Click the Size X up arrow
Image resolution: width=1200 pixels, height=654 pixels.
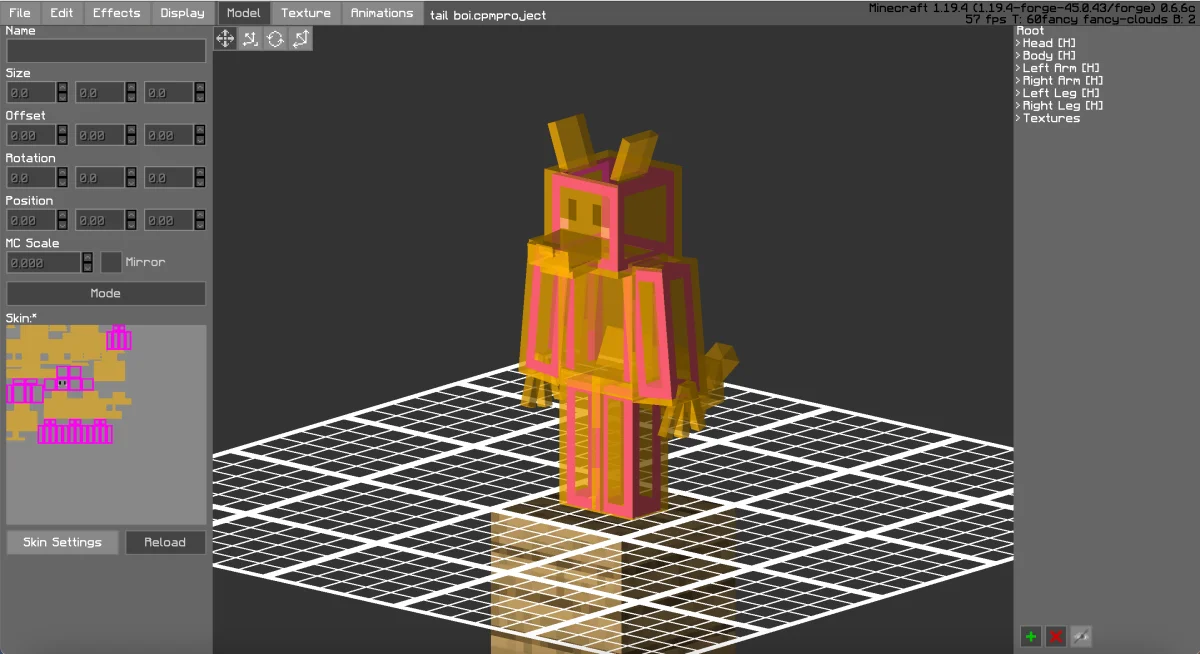[62, 87]
